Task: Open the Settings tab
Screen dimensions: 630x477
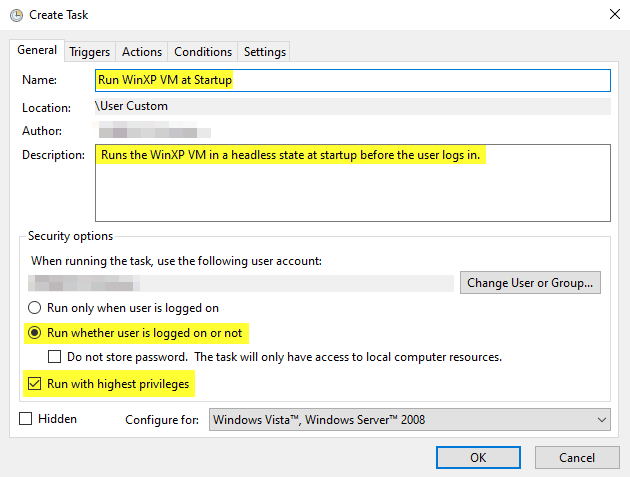Action: pos(264,52)
